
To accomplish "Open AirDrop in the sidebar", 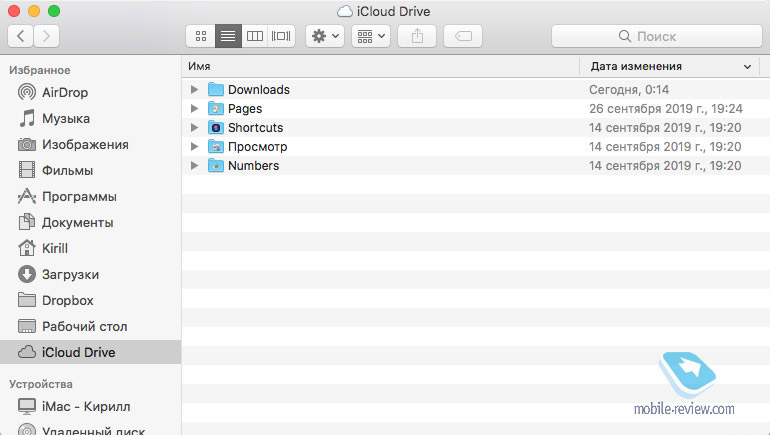I will pos(91,92).
